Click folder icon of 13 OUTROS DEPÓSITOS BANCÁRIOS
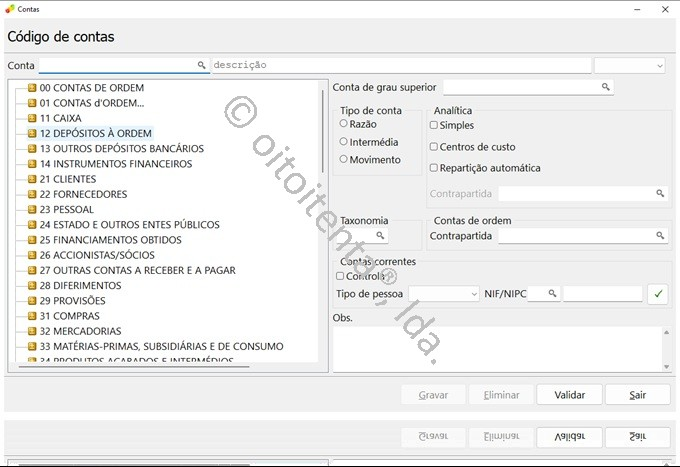Screen dimensions: 680x467 point(32,148)
